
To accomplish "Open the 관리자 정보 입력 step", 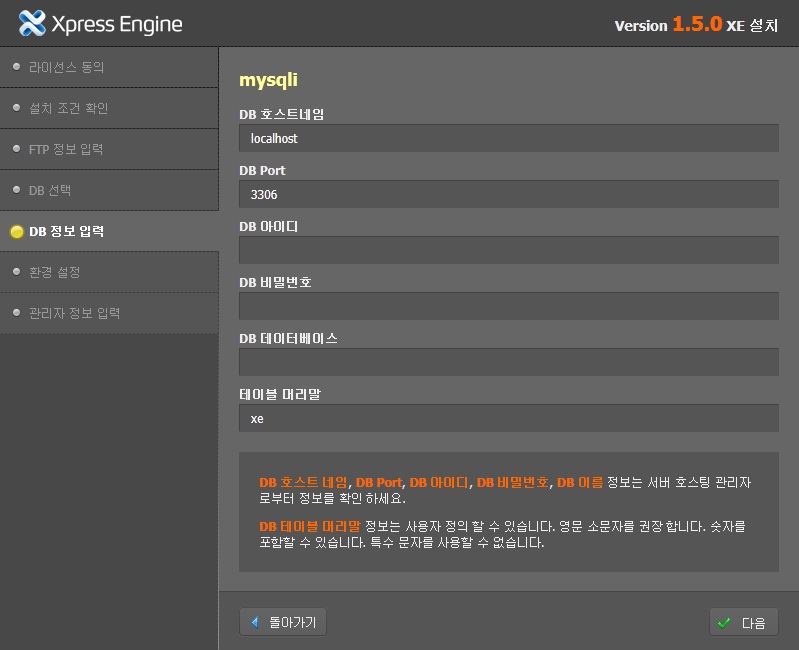I will pos(109,313).
